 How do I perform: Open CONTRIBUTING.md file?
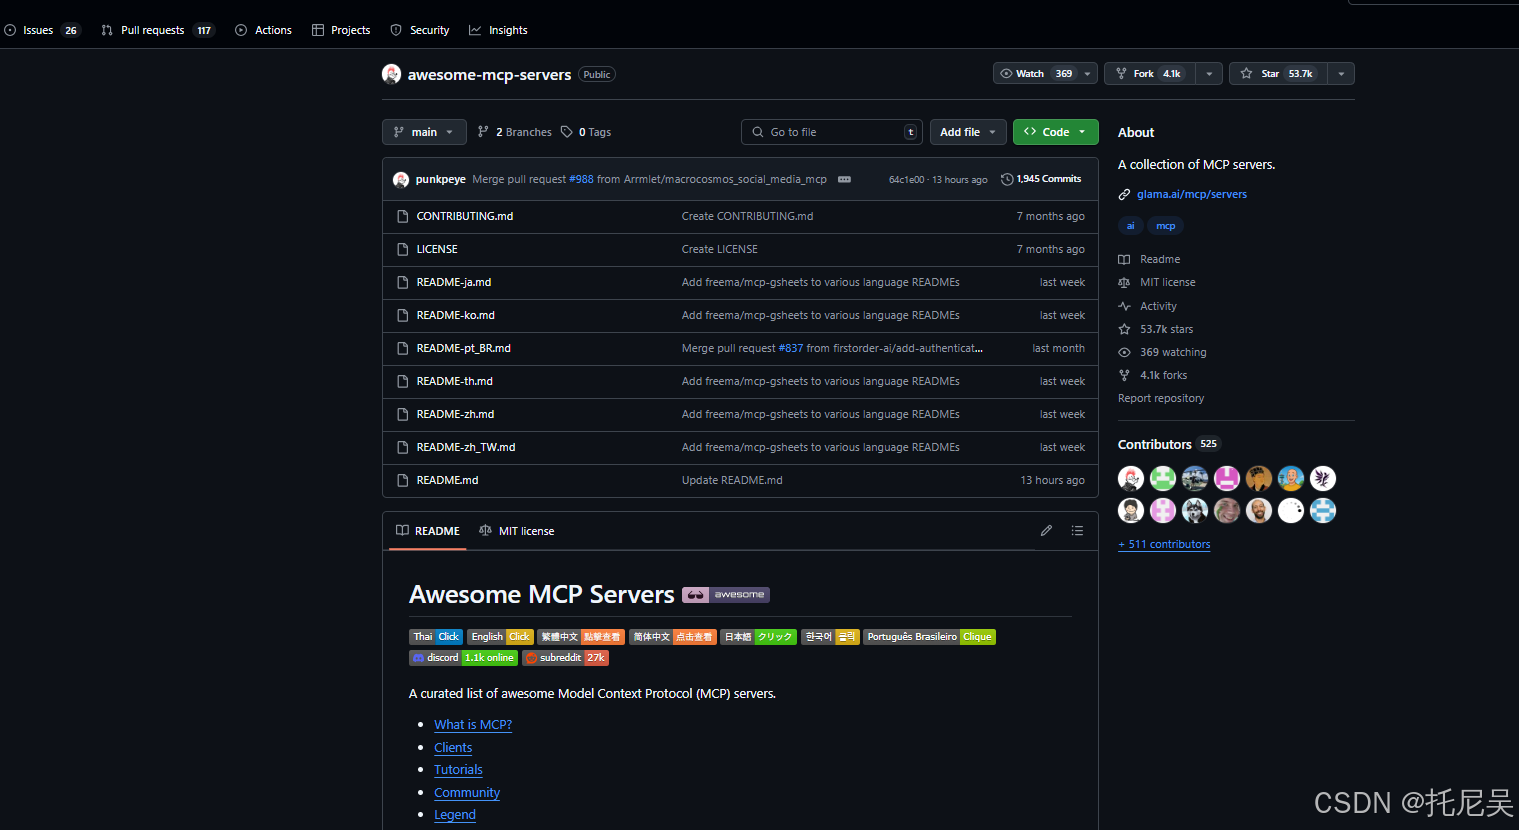point(465,216)
